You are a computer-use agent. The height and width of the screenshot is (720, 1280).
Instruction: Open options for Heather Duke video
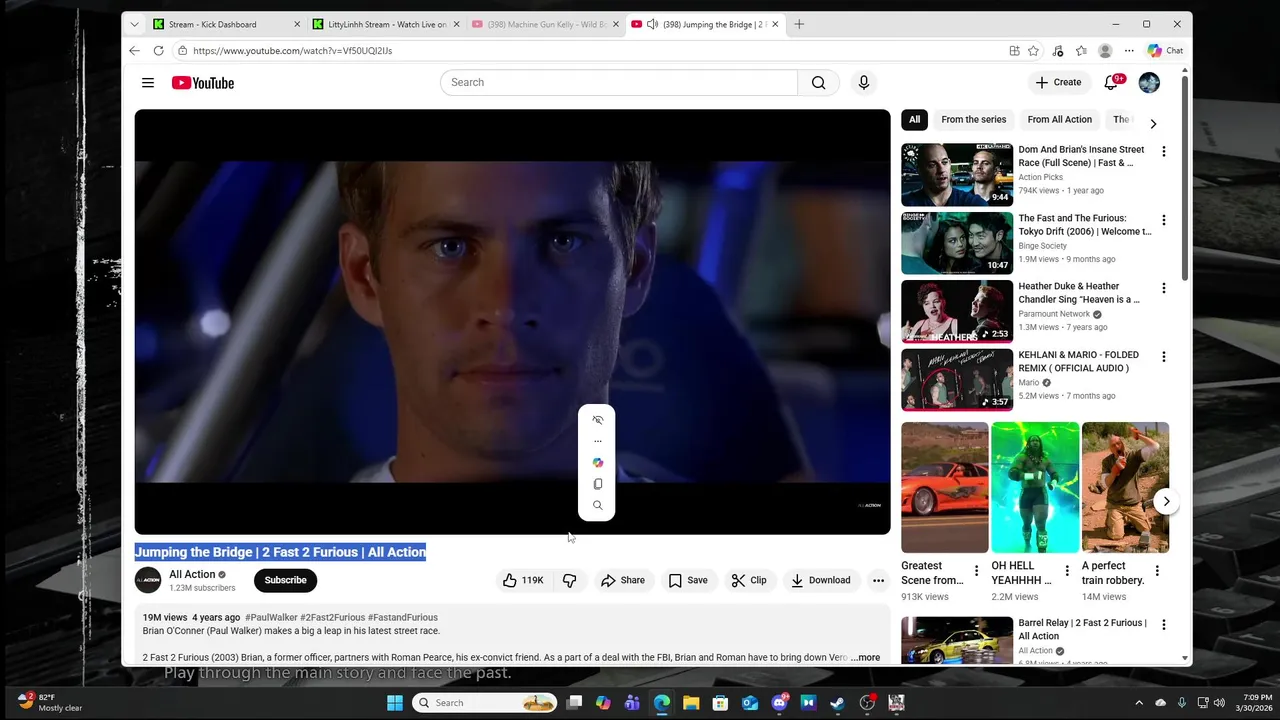point(1163,288)
